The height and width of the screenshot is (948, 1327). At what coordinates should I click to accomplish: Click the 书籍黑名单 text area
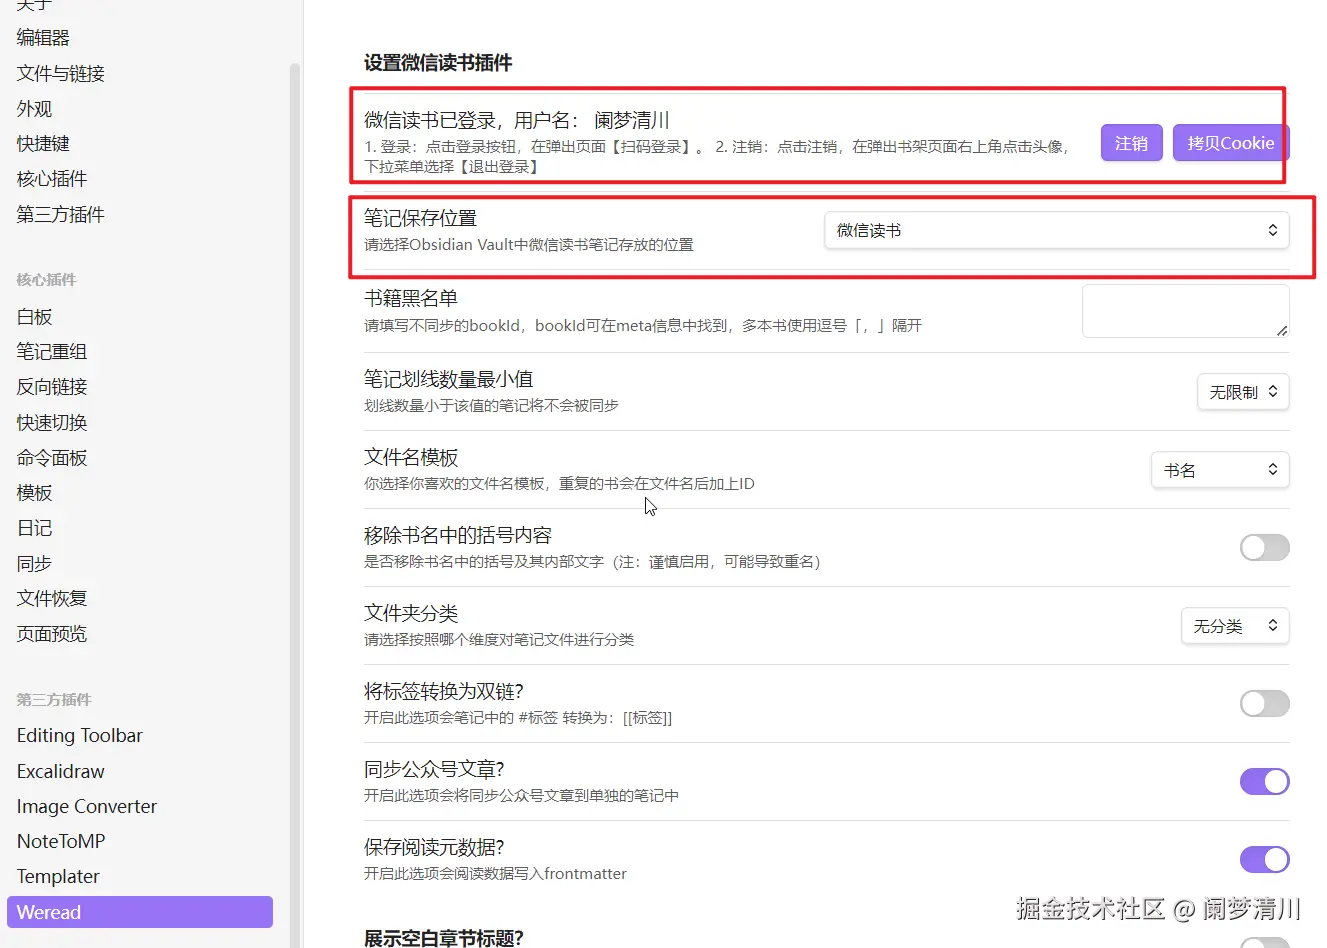(x=1186, y=311)
